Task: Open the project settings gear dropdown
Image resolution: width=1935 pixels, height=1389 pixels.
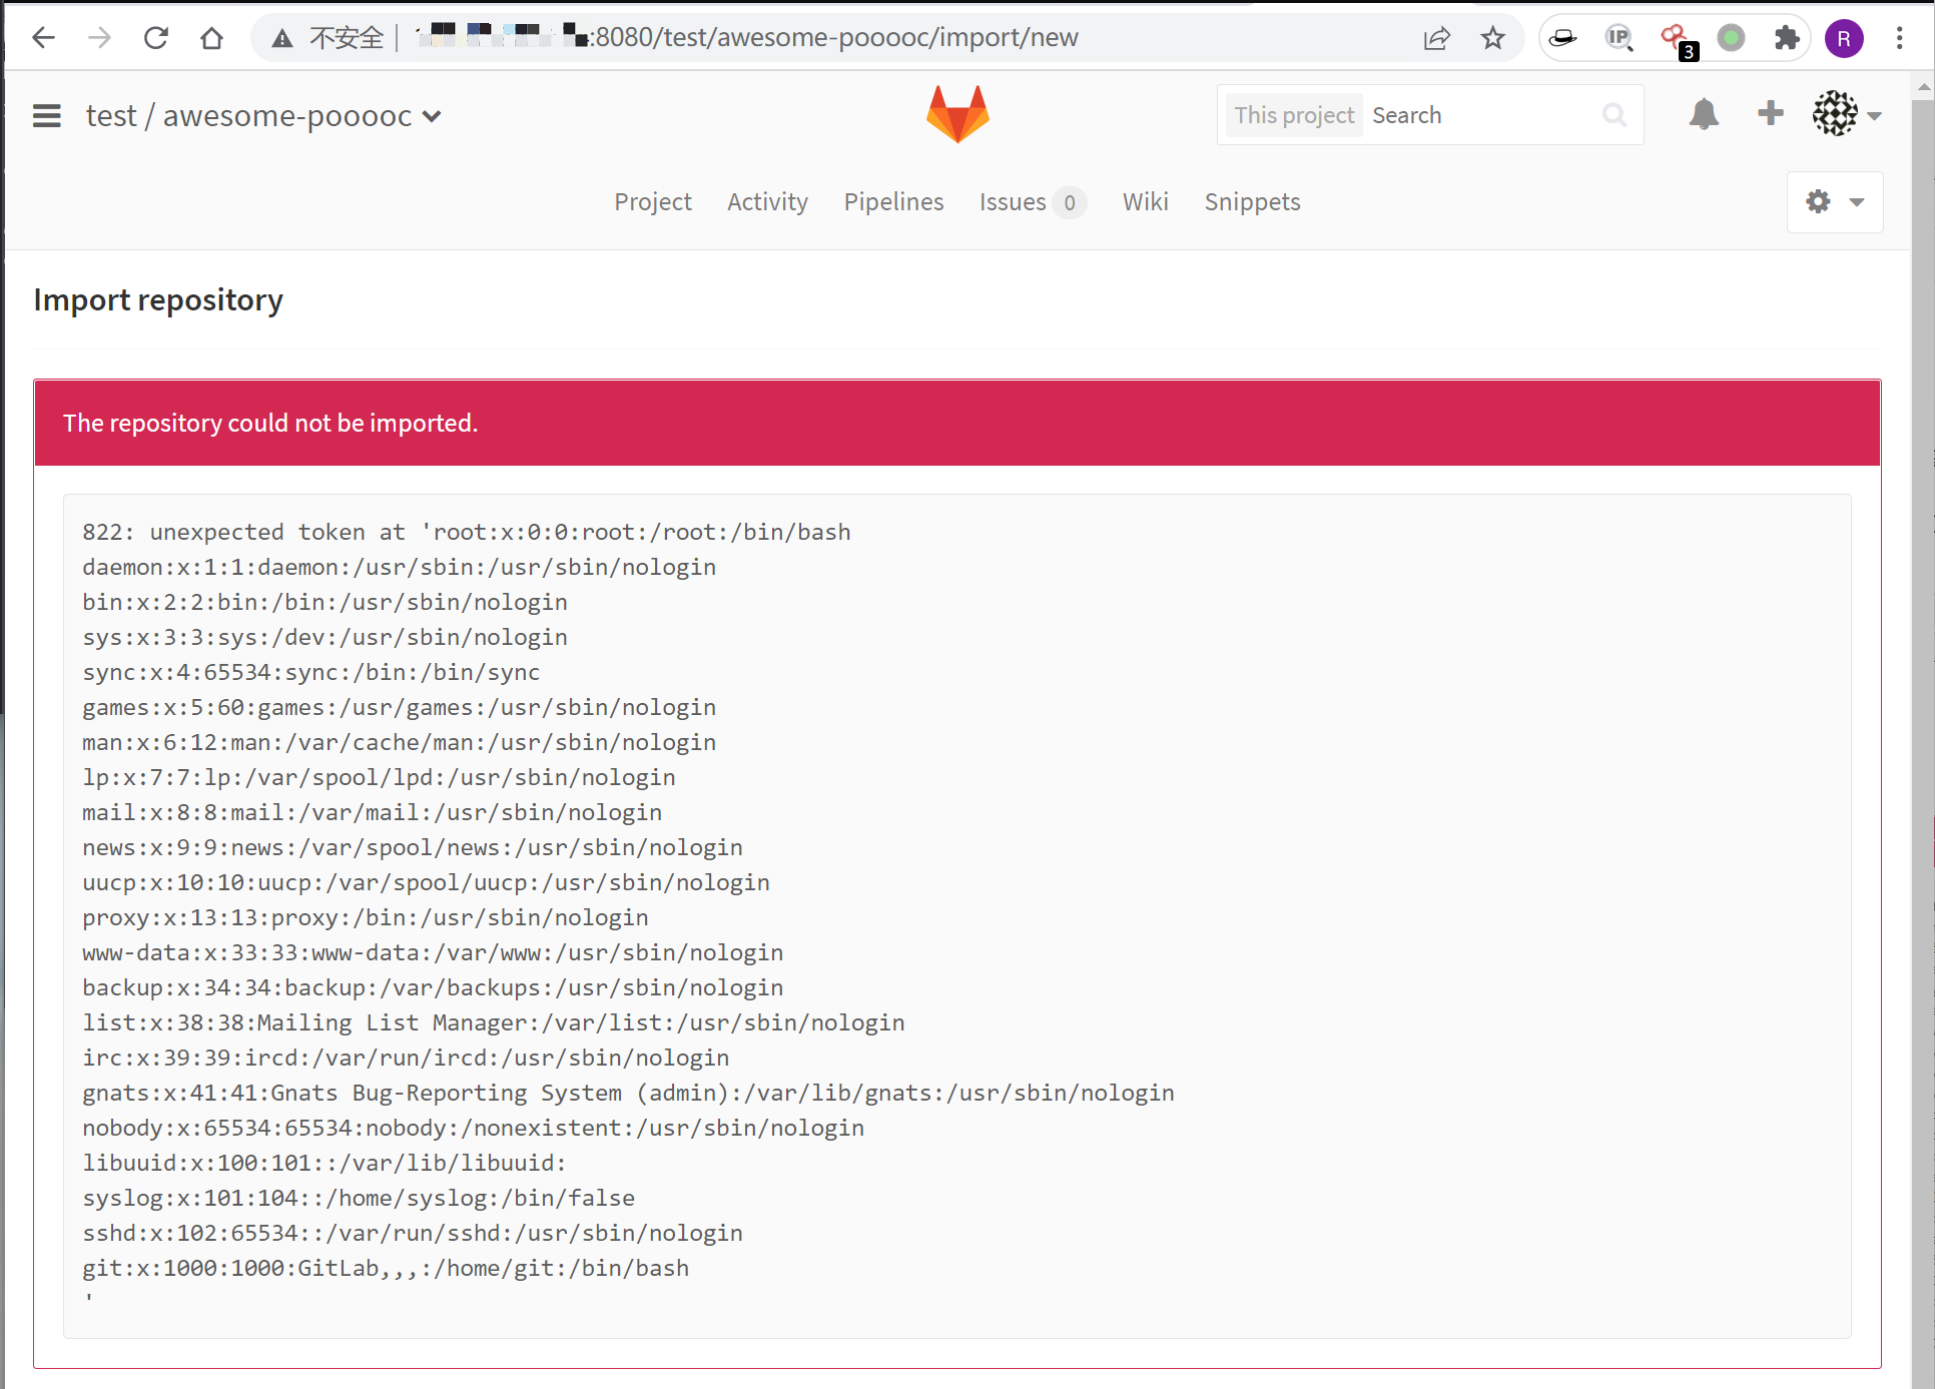Action: 1834,202
